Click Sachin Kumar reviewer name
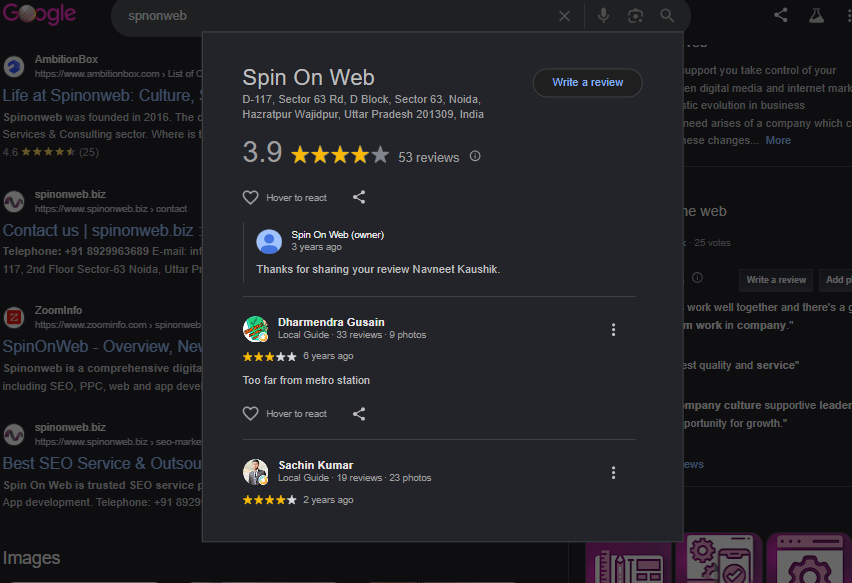Viewport: 852px width, 583px height. (x=316, y=465)
